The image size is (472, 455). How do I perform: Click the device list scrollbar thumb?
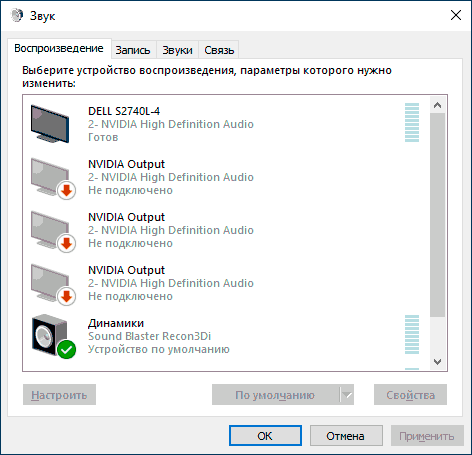437,215
